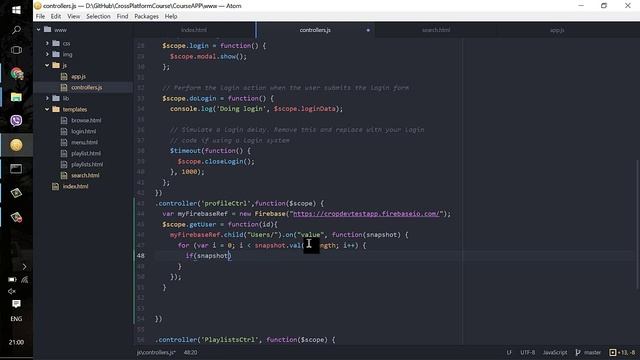The height and width of the screenshot is (360, 640).
Task: Open the File menu
Action: pyautogui.click(x=40, y=16)
